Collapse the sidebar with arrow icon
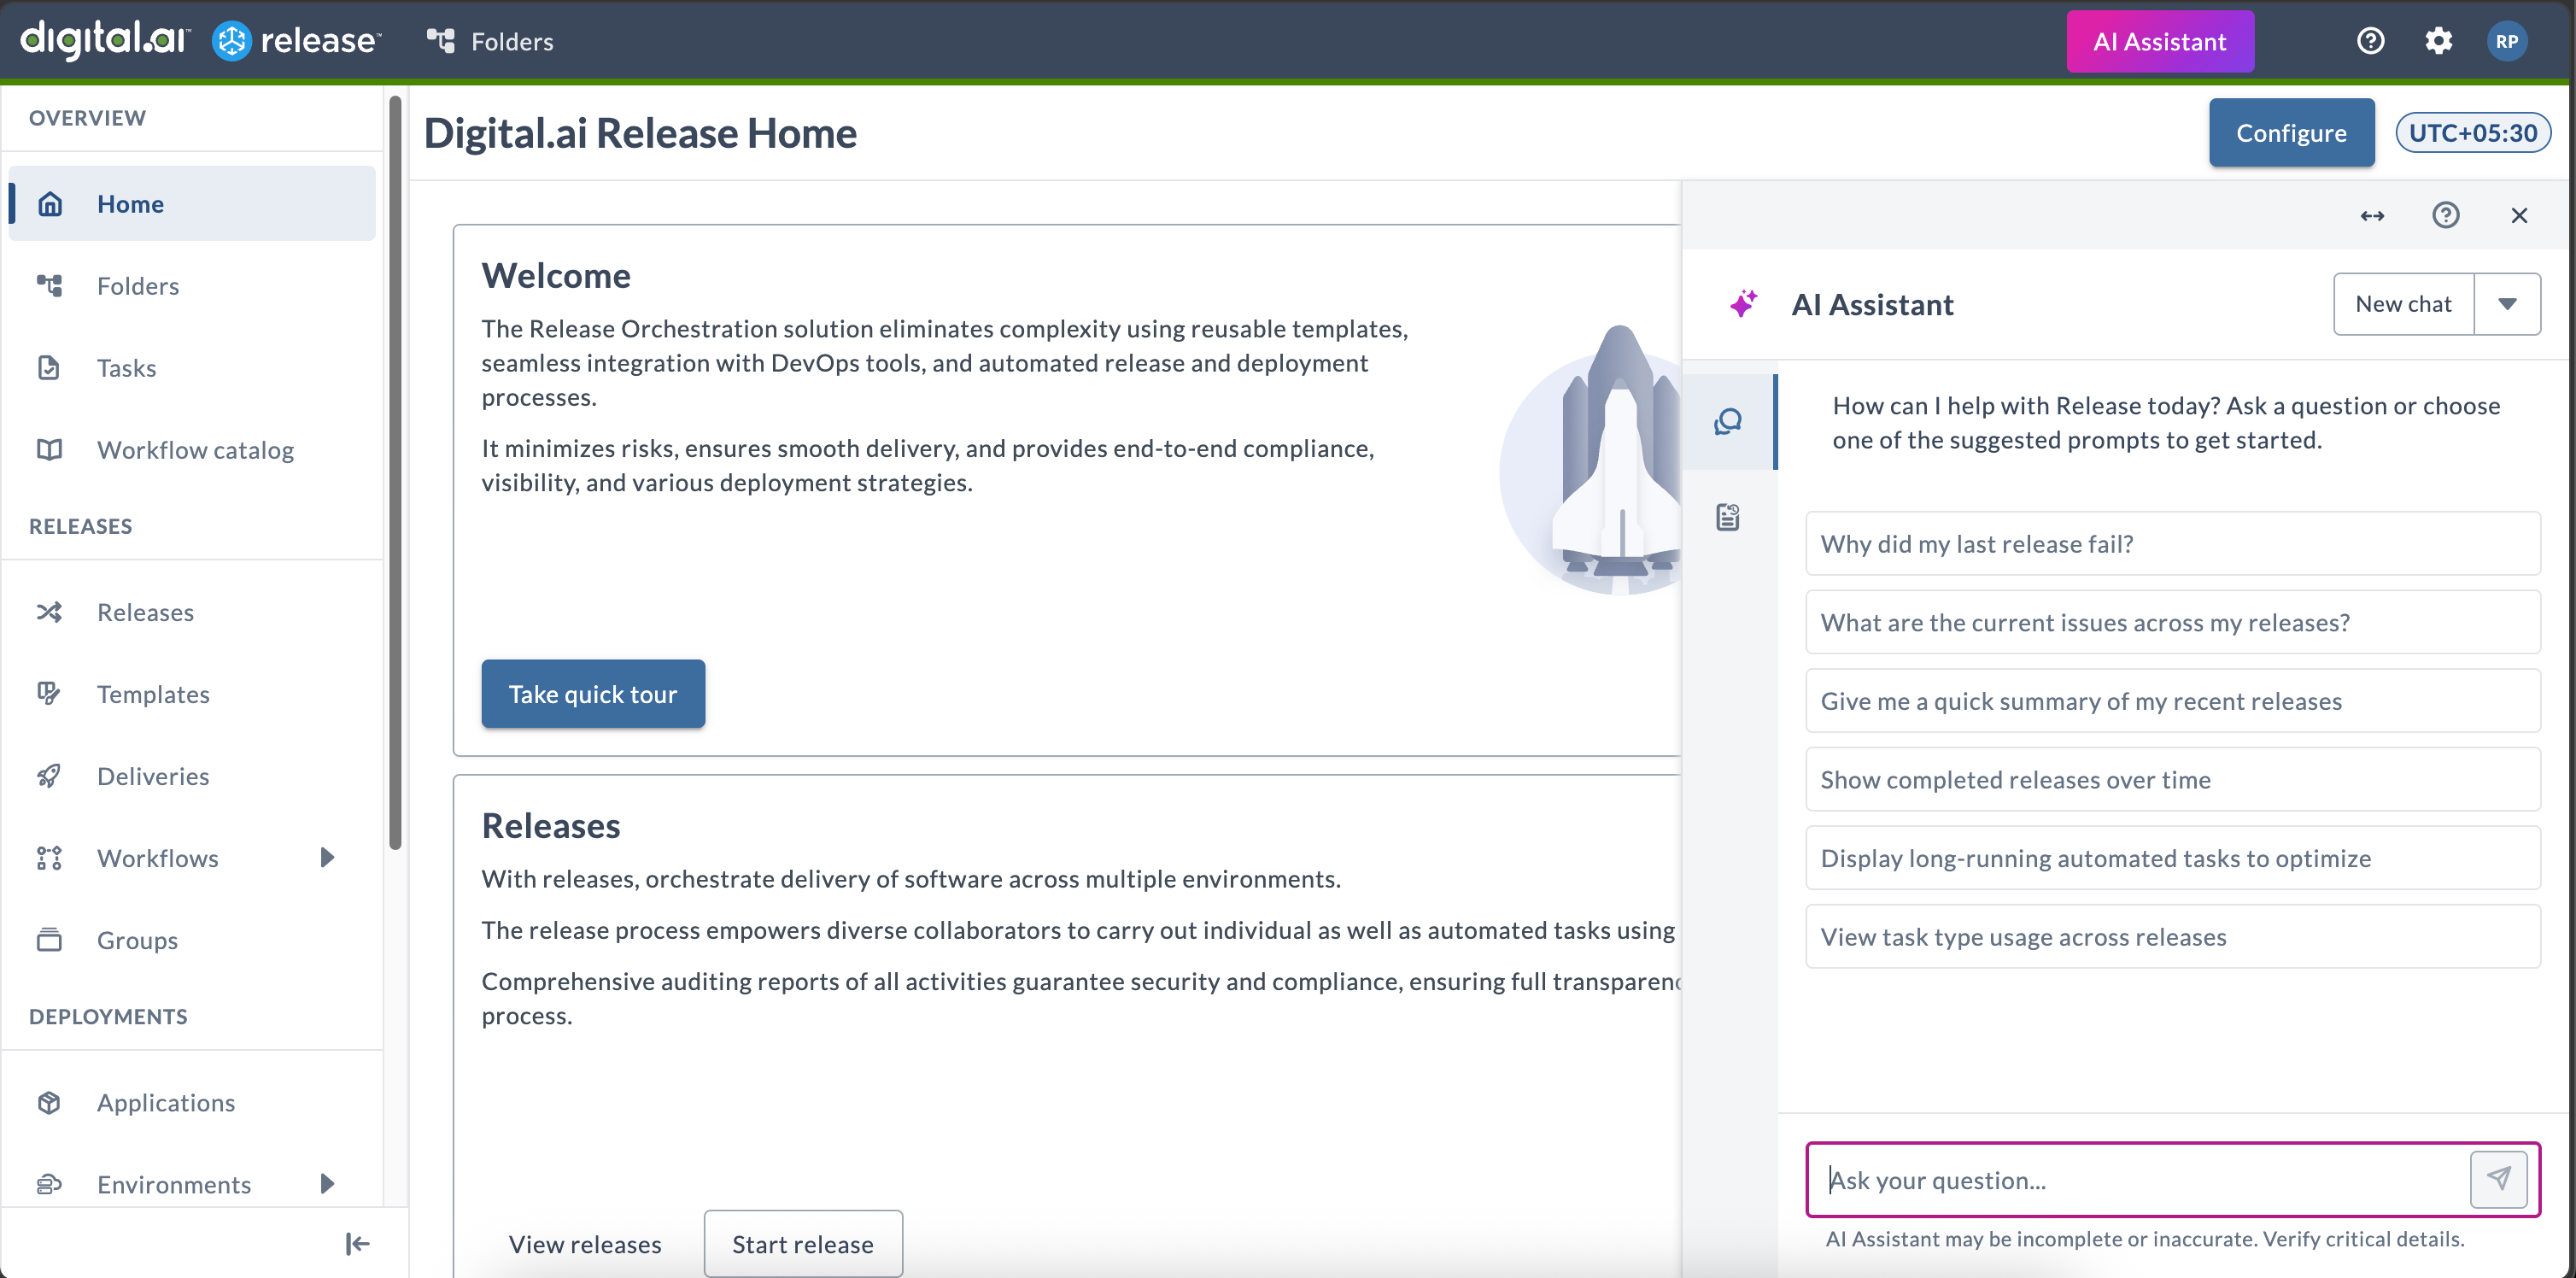Screen dimensions: 2576x1278 pos(357,1243)
